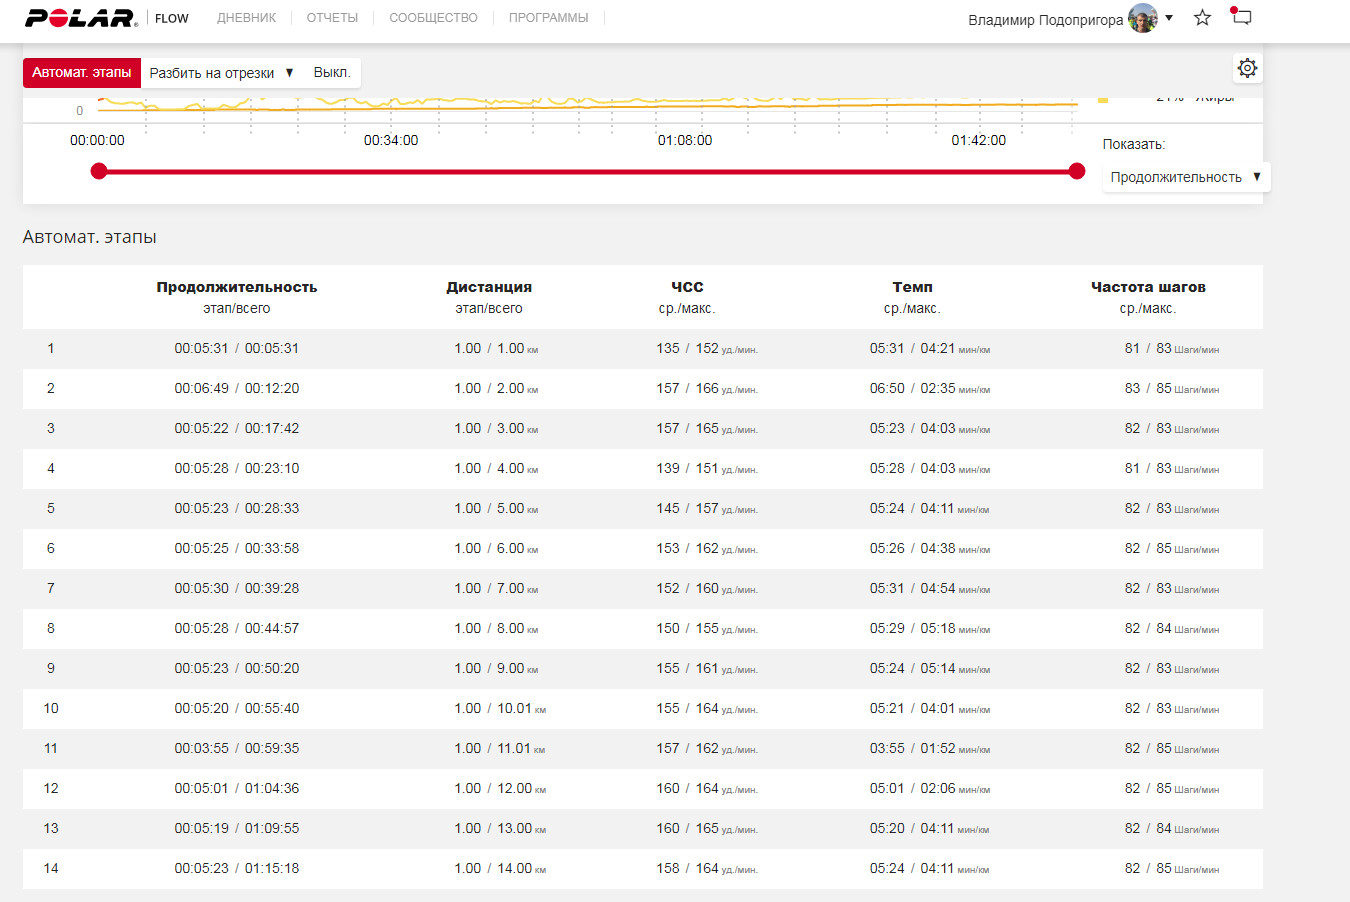Select the Автомат. этапы tab

pos(82,72)
